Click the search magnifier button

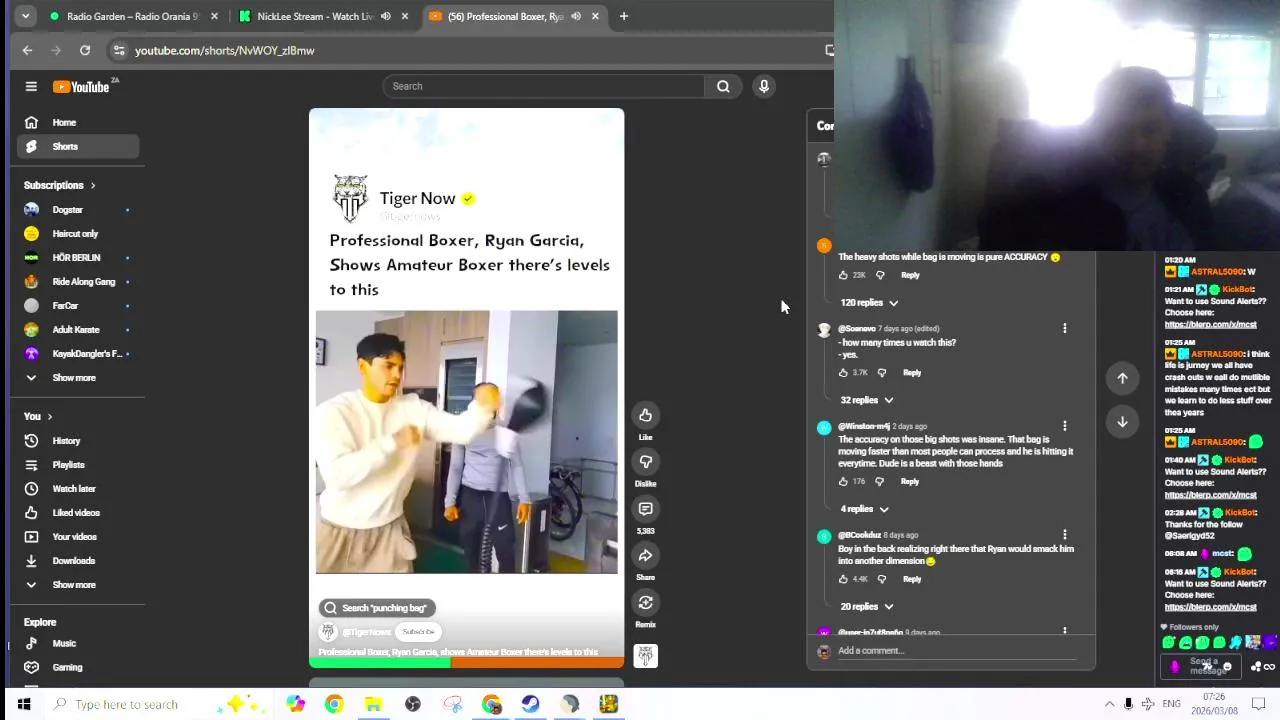(x=723, y=86)
